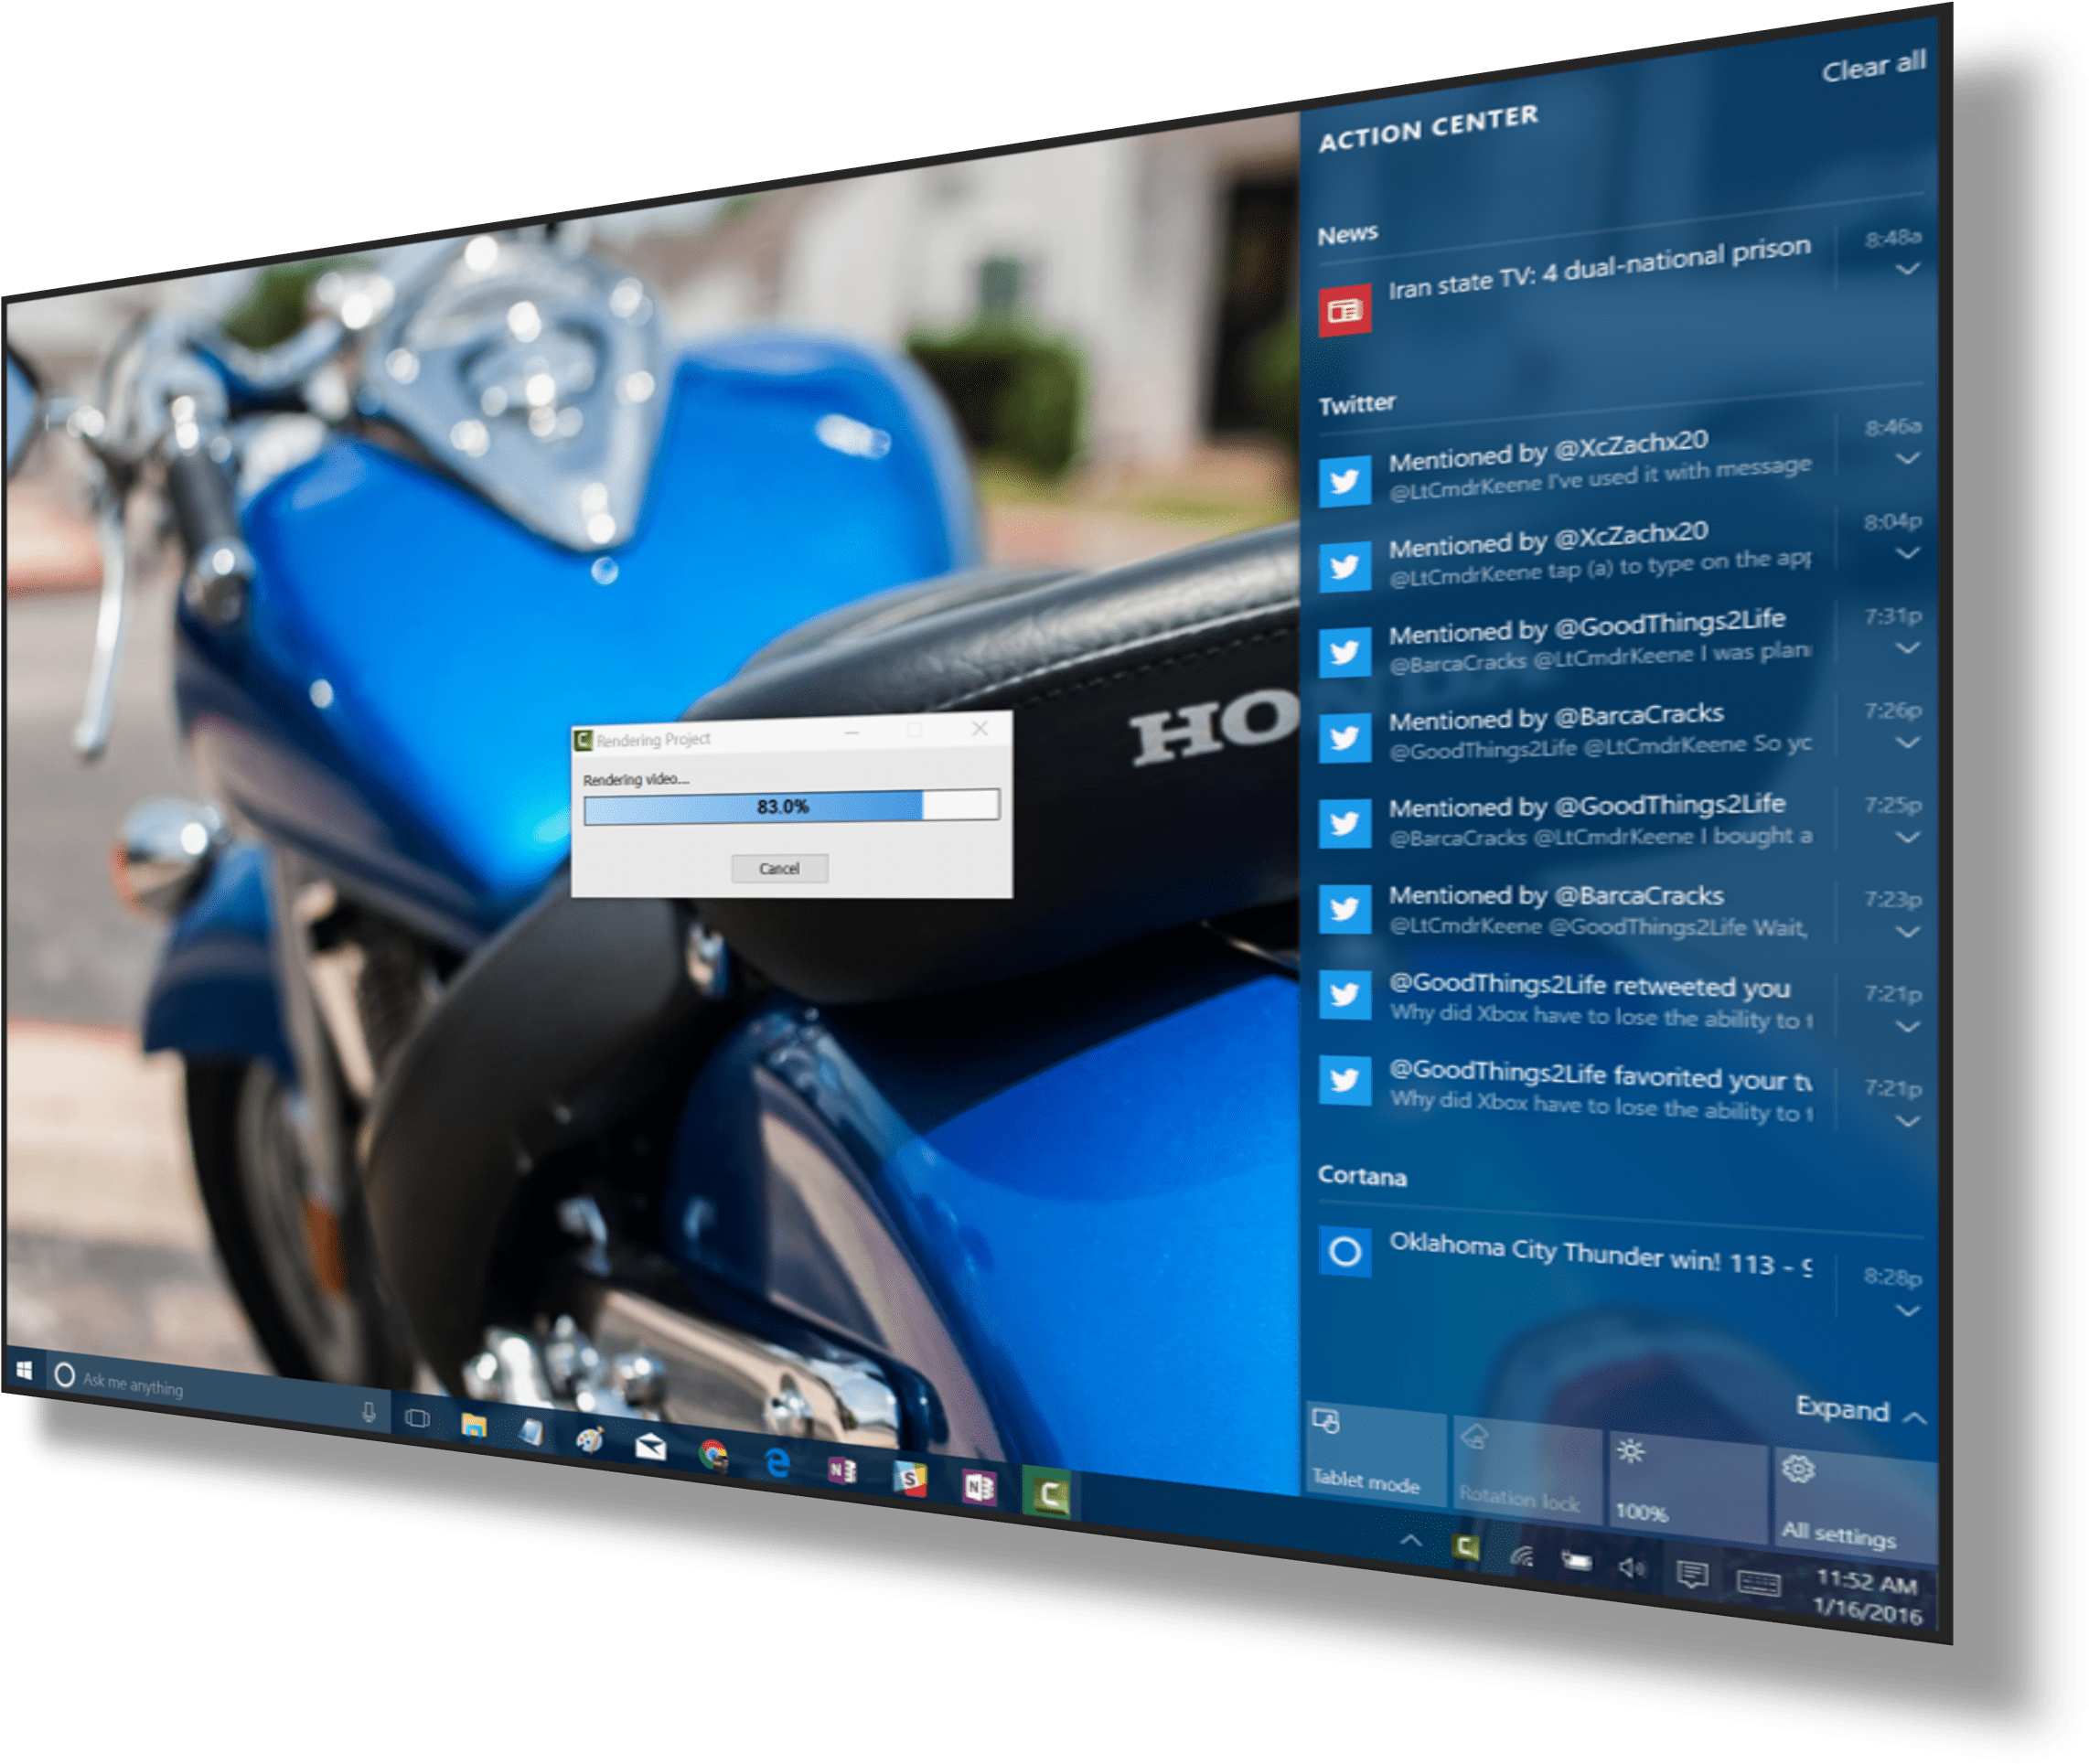
Task: Click the battery icon in system tray
Action: (1575, 1561)
